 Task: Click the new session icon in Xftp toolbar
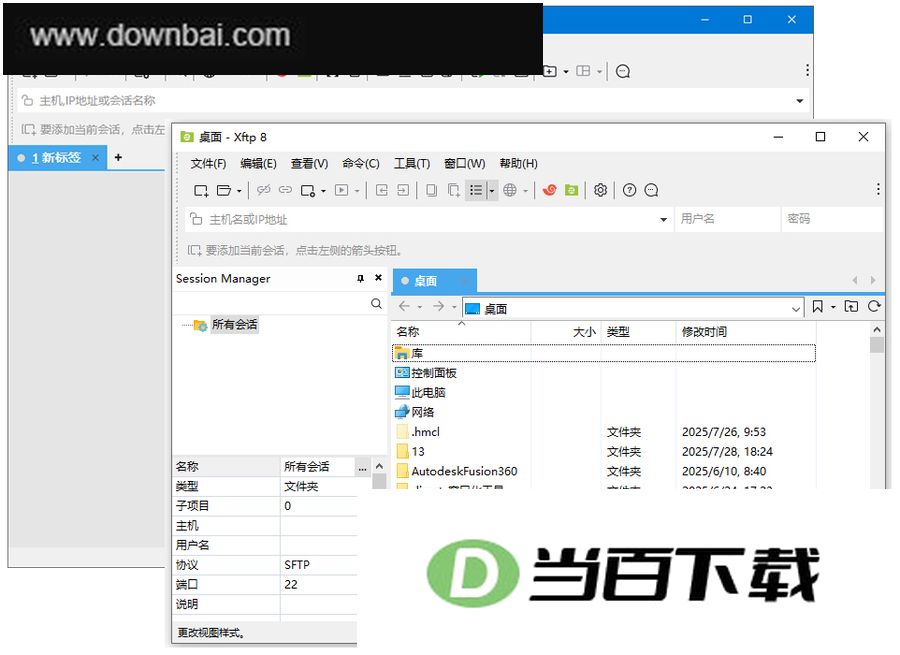pyautogui.click(x=201, y=190)
